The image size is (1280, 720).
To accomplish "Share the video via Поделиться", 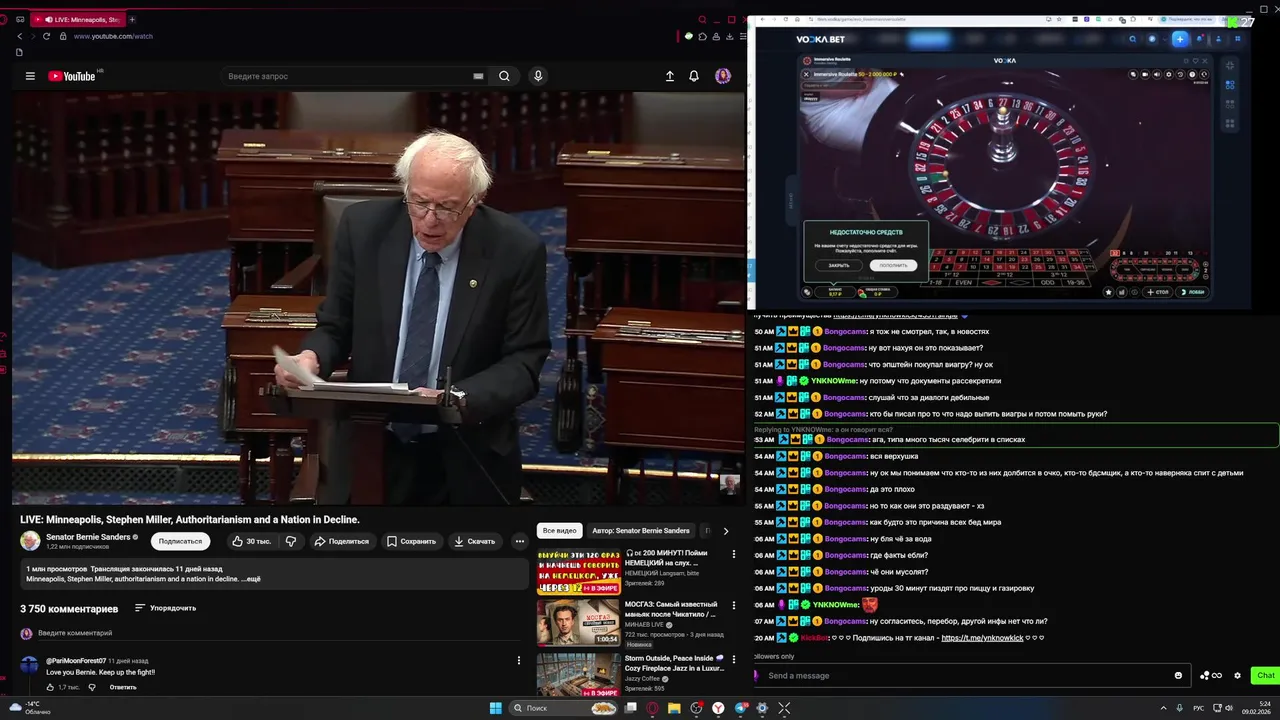I will (341, 541).
